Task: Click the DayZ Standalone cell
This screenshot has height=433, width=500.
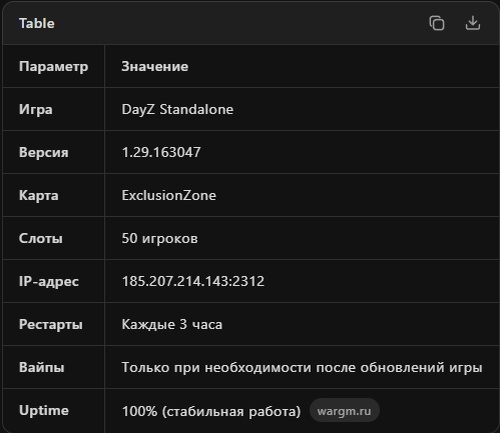Action: pos(177,109)
